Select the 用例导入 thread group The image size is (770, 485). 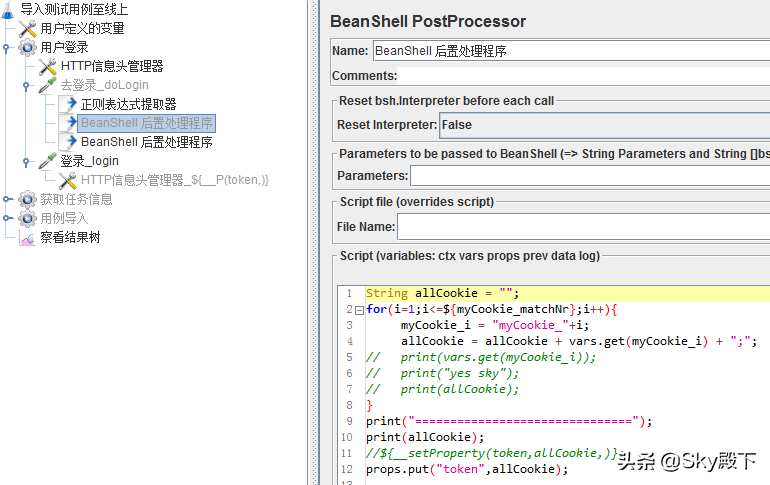point(64,218)
